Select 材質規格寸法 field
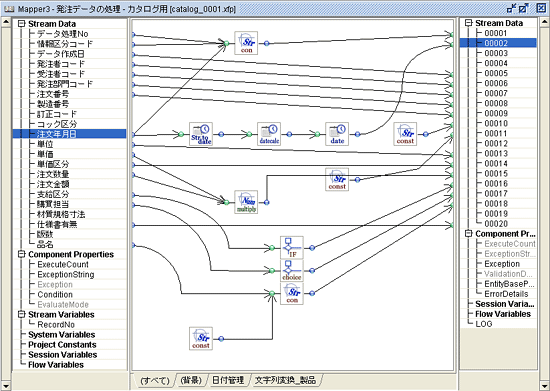 (61, 214)
